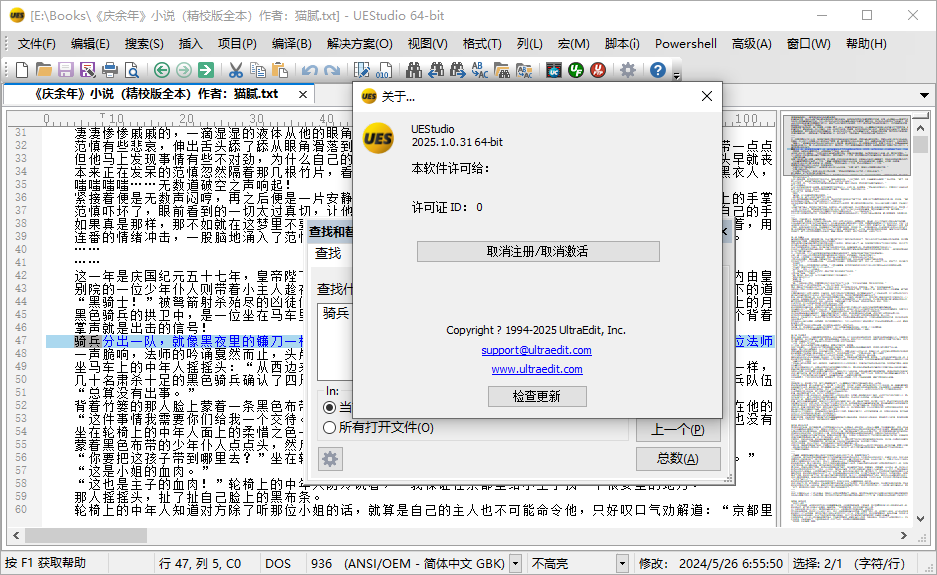The width and height of the screenshot is (937, 575).
Task: Expand the toolbar overflow options arrow
Action: pos(677,74)
